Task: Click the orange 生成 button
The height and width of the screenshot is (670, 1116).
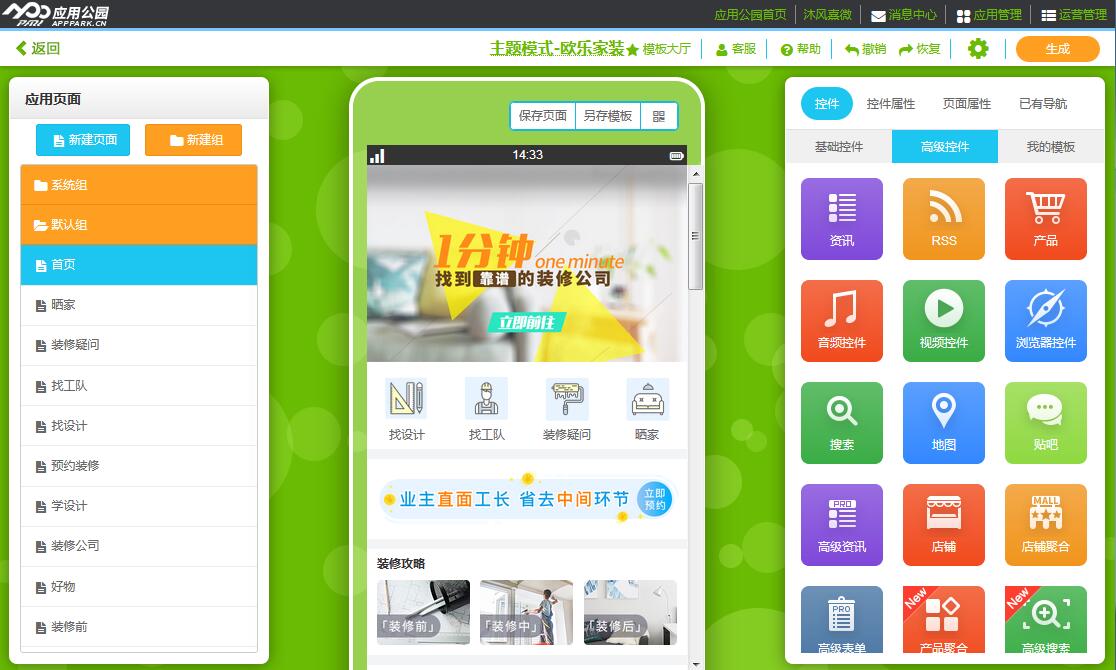Action: click(x=1057, y=49)
